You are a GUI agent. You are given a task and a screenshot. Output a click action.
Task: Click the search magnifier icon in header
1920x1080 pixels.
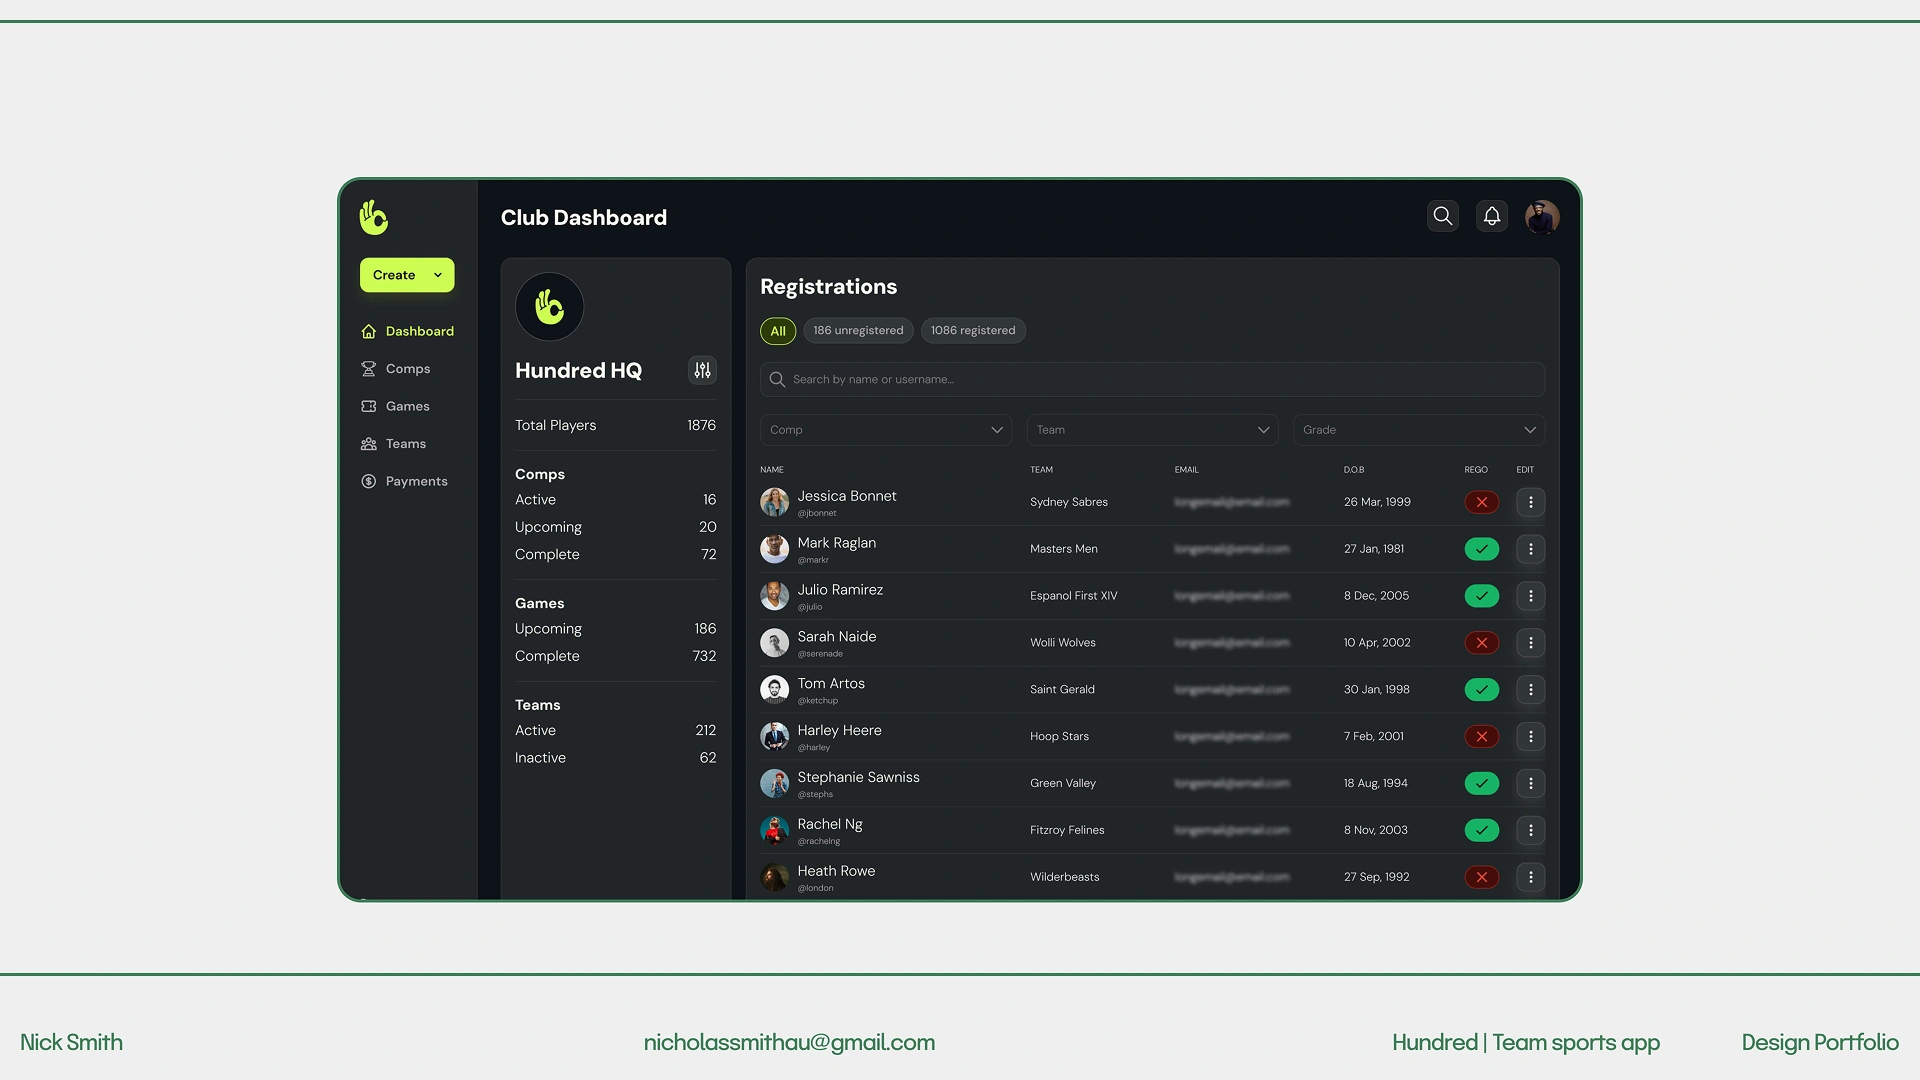1442,216
